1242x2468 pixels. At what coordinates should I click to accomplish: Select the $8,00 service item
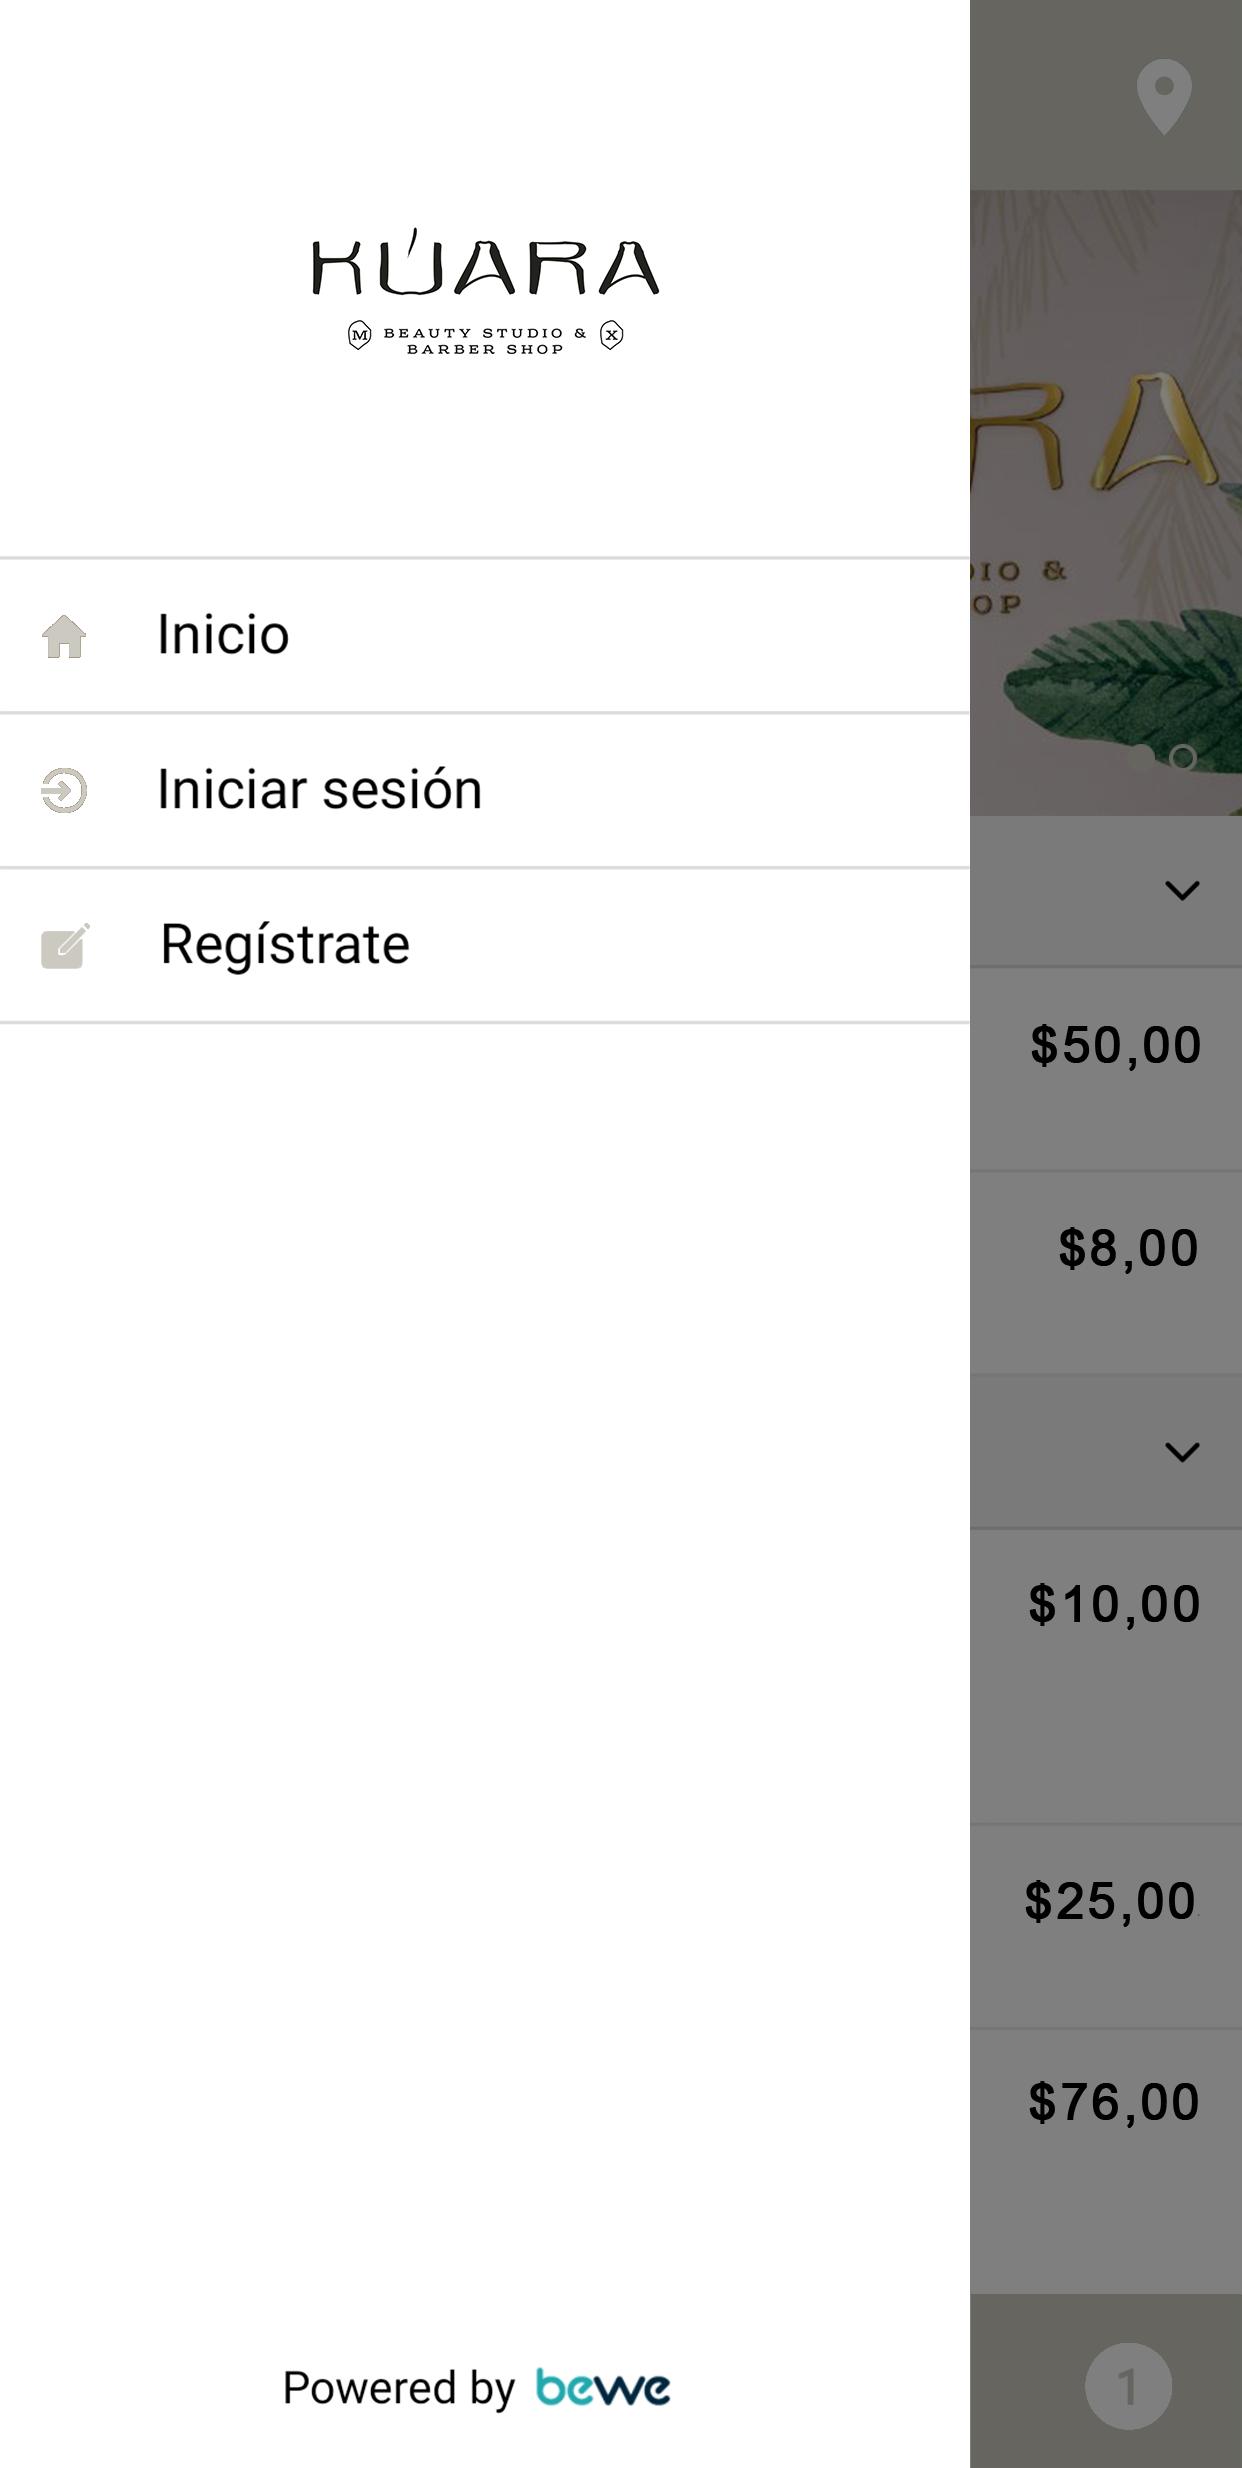[x=1106, y=1272]
